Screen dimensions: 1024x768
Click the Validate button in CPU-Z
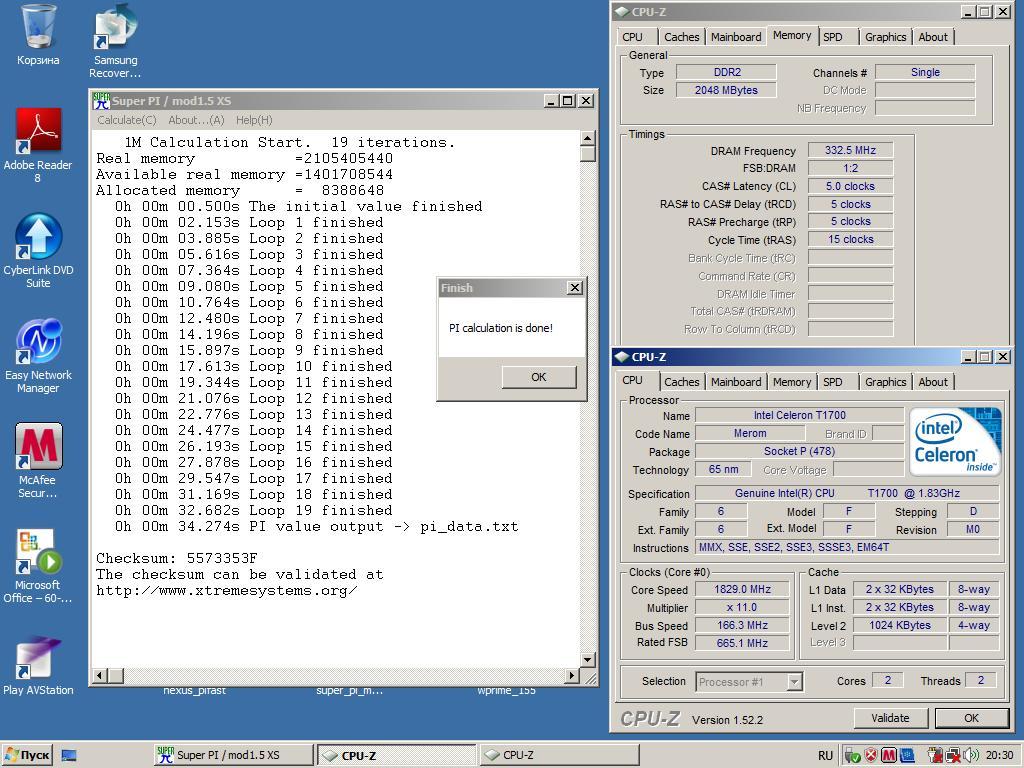click(x=890, y=718)
